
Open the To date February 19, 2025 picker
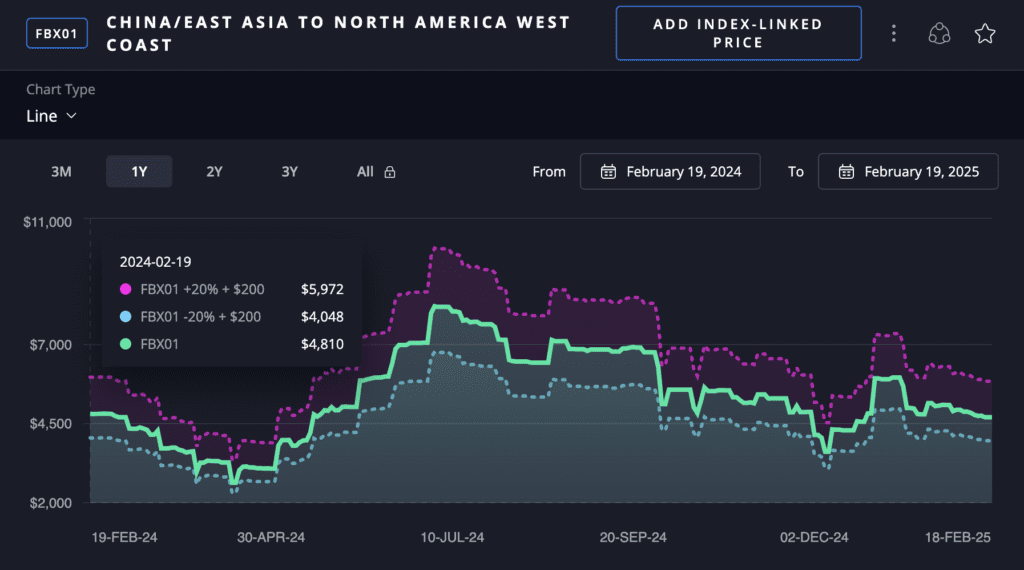pyautogui.click(x=908, y=172)
